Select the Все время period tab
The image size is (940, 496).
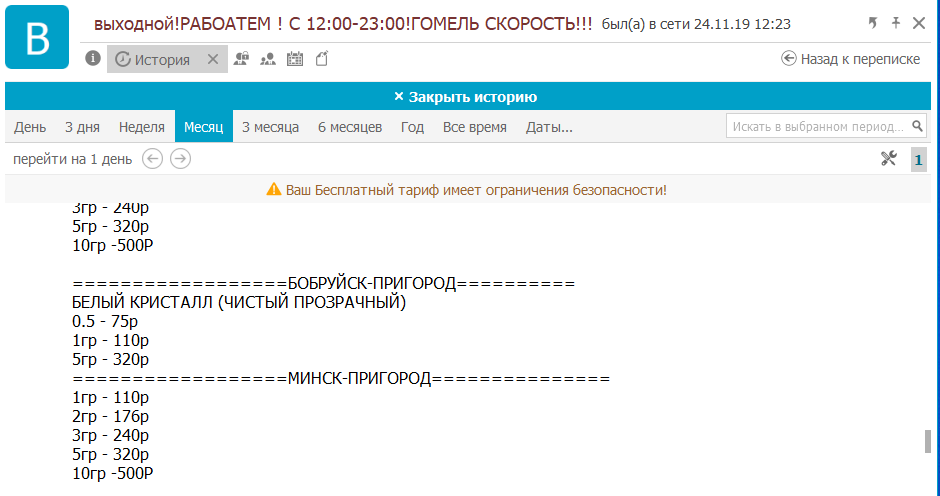475,127
